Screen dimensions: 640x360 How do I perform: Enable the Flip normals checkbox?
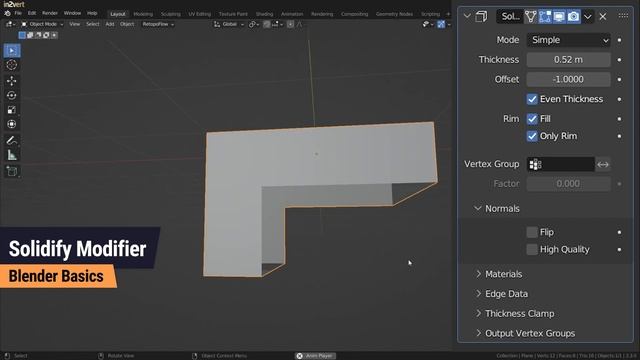(x=532, y=232)
